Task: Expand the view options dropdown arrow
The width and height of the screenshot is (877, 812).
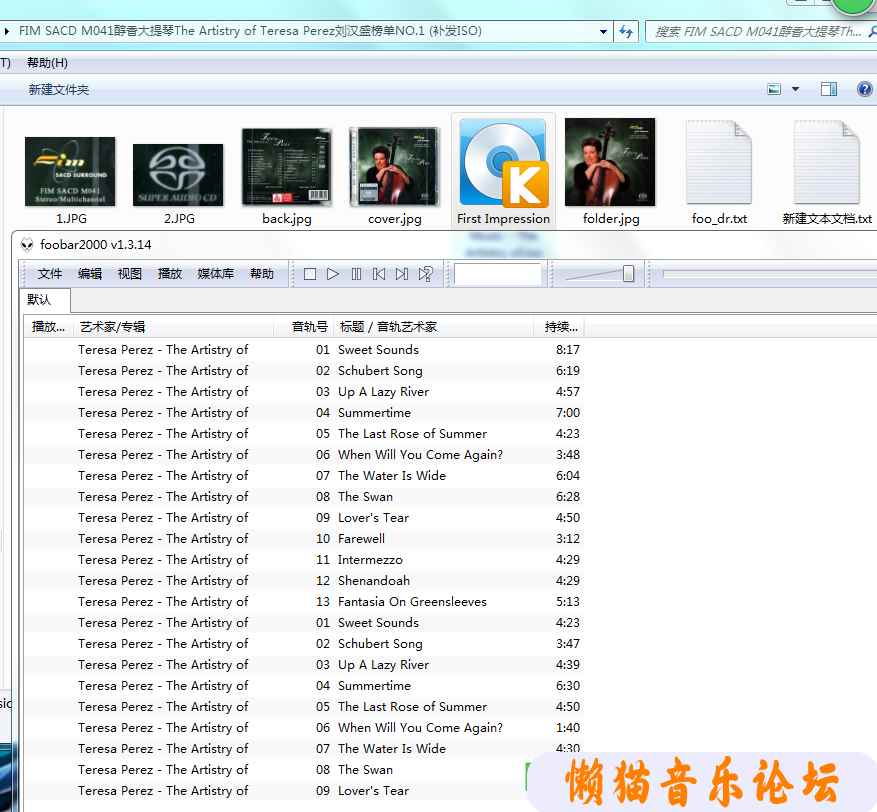Action: click(795, 89)
